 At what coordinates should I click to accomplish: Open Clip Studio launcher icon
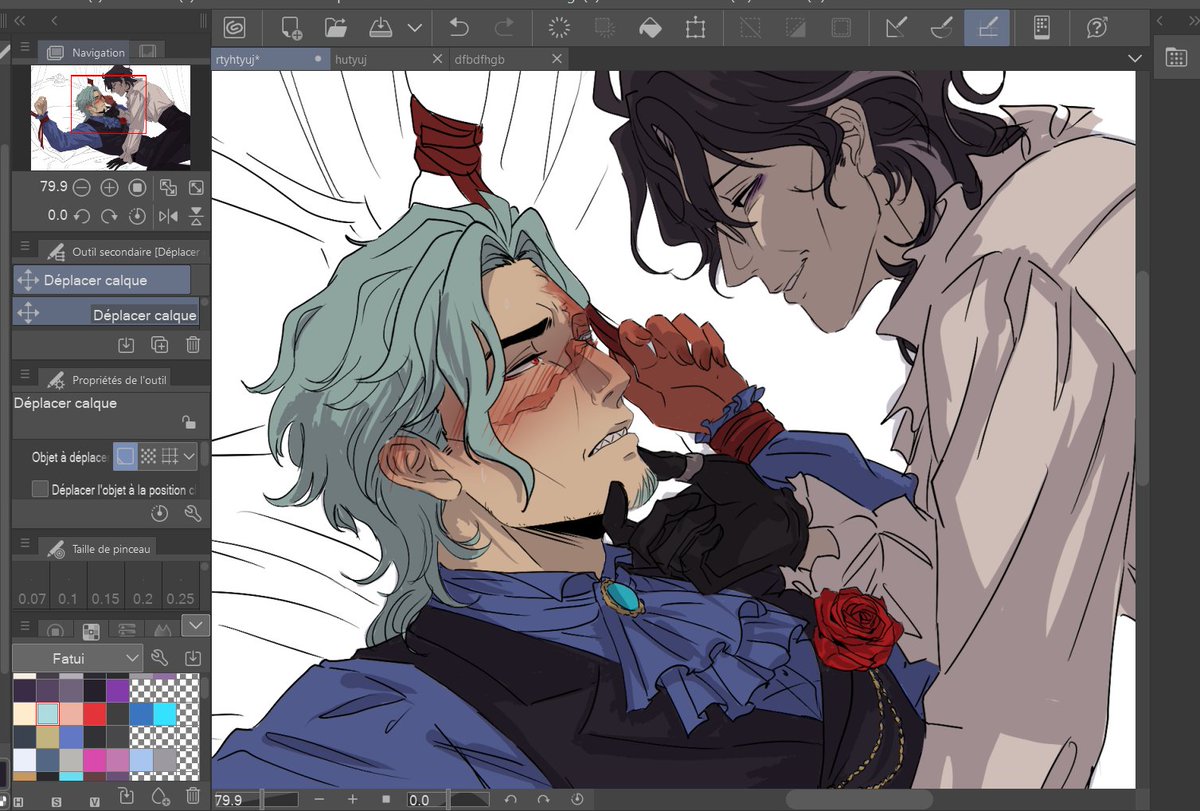coord(234,27)
